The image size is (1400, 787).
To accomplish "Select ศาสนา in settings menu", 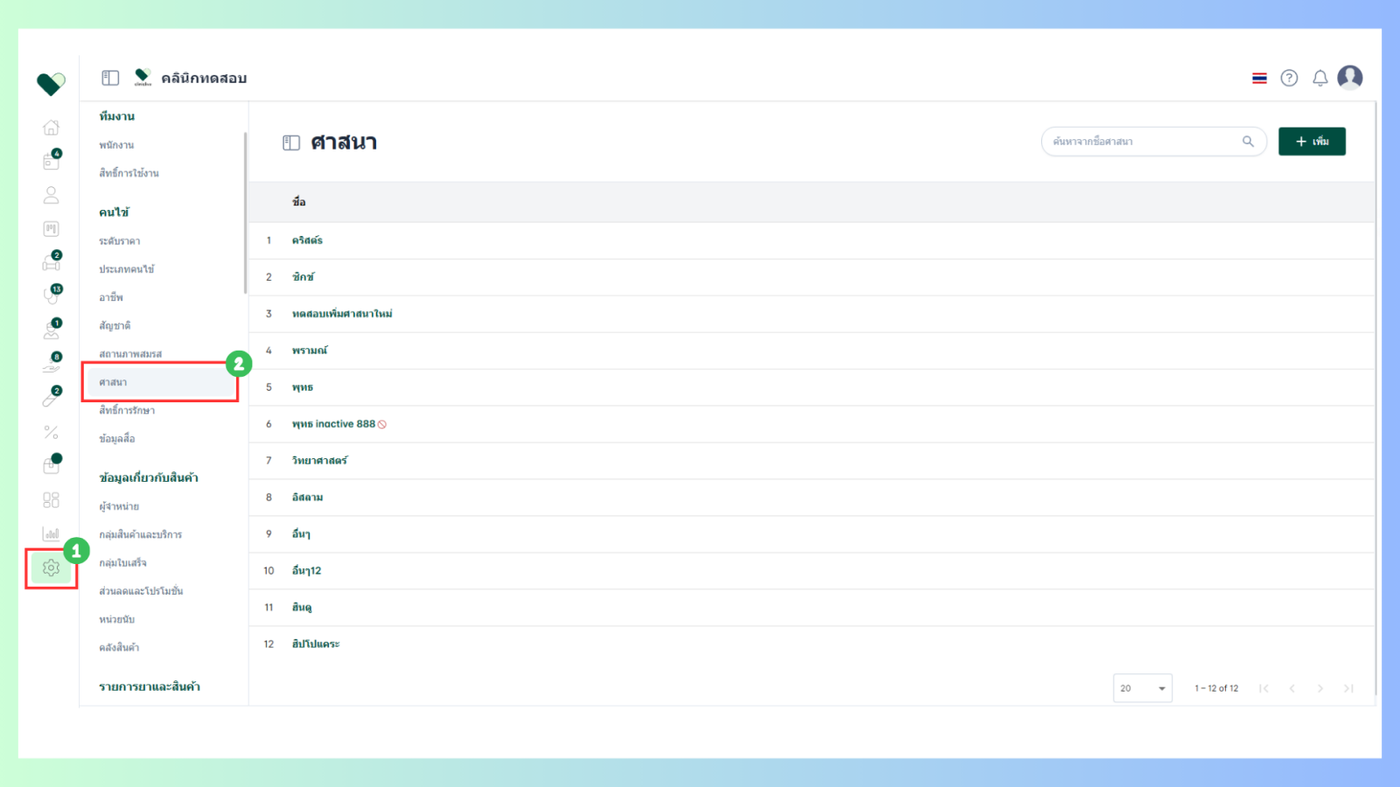I will coord(160,382).
